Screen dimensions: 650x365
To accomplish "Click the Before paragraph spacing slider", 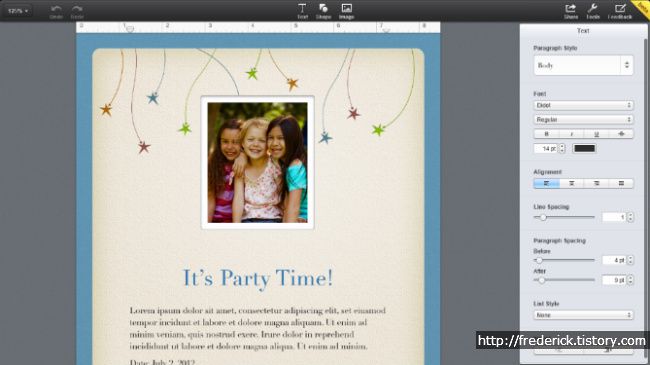I will [564, 260].
